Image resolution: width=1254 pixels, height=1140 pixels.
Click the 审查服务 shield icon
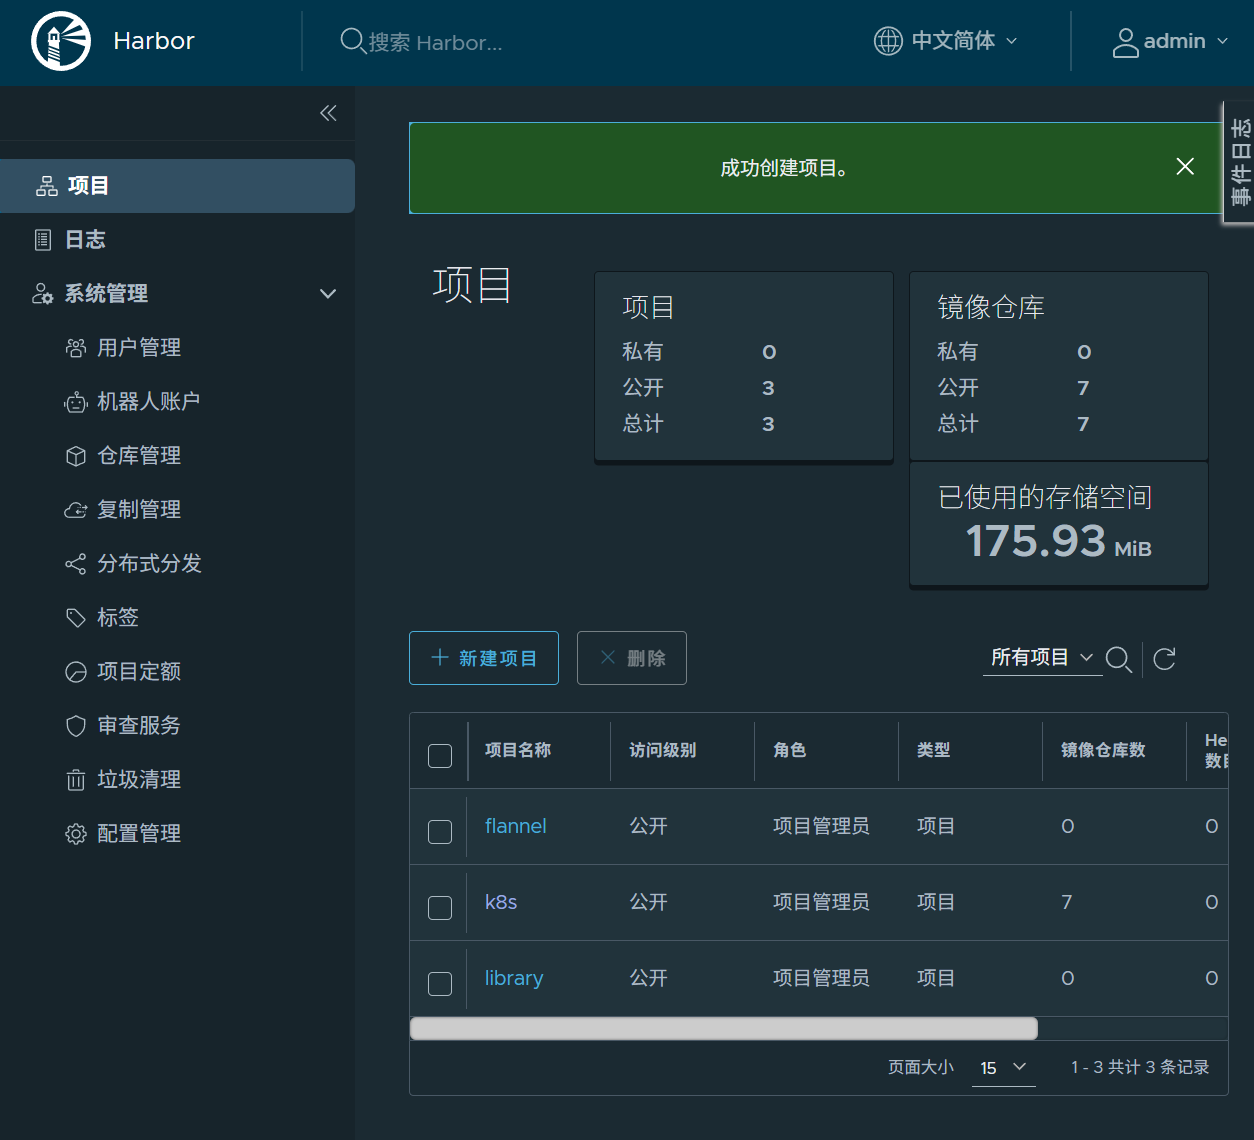pos(76,726)
